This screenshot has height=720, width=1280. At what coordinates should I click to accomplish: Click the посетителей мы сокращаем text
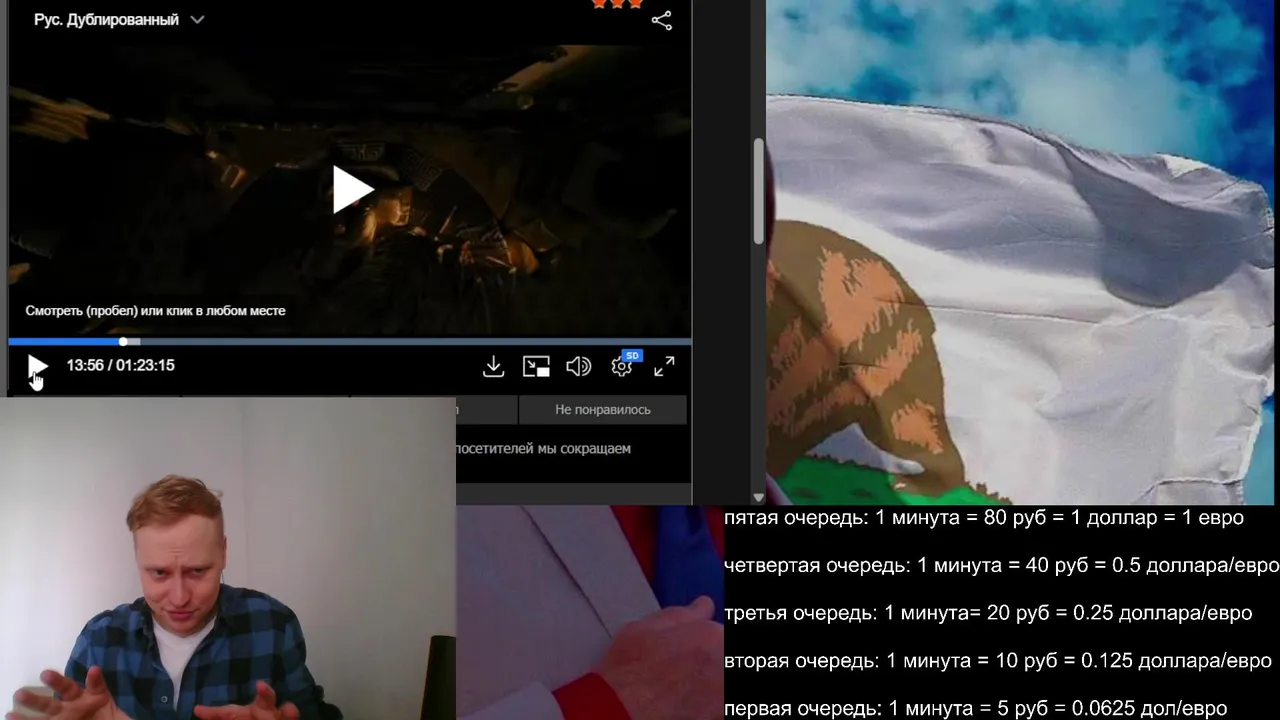tap(543, 449)
